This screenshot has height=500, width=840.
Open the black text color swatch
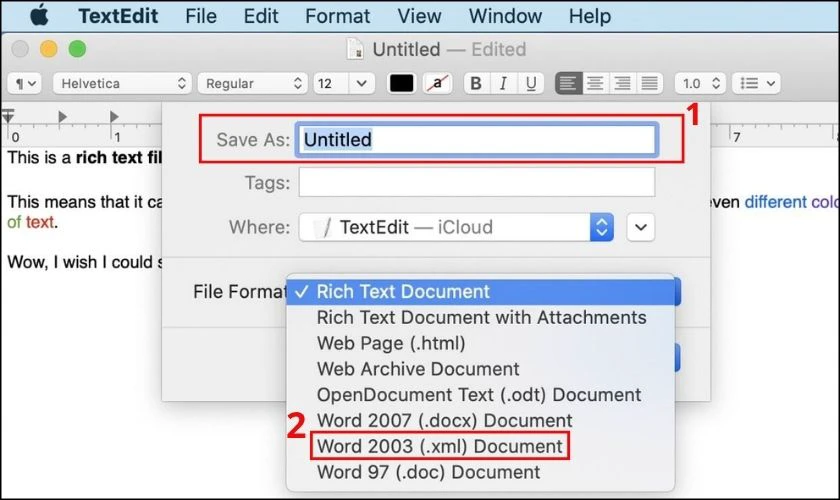[401, 84]
